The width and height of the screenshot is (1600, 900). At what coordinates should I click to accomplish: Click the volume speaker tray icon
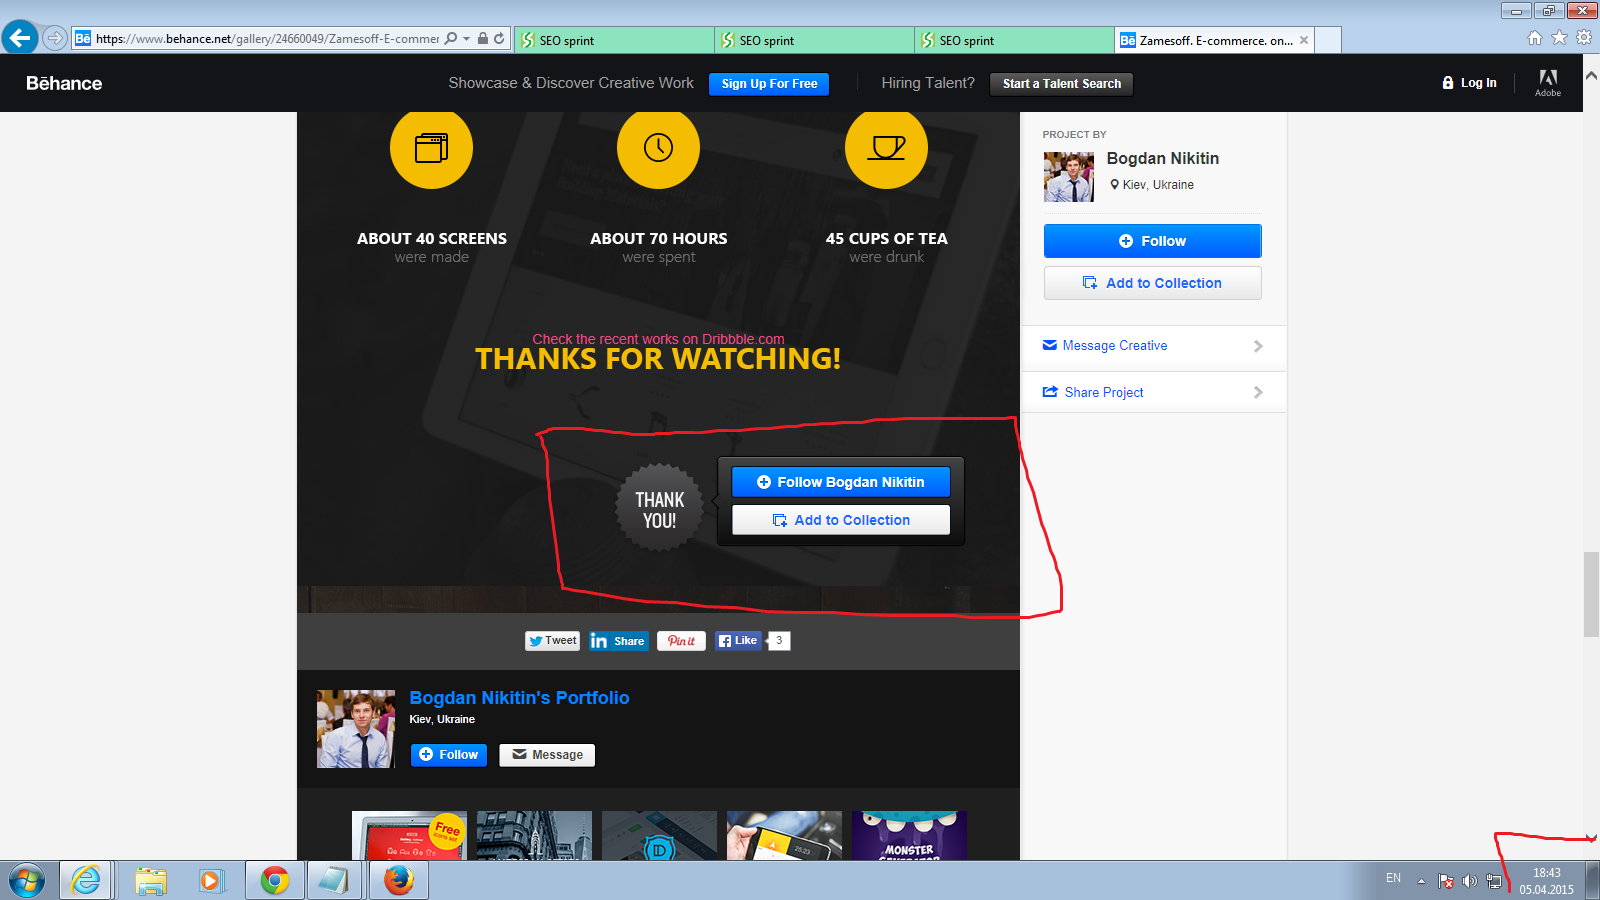point(1469,881)
